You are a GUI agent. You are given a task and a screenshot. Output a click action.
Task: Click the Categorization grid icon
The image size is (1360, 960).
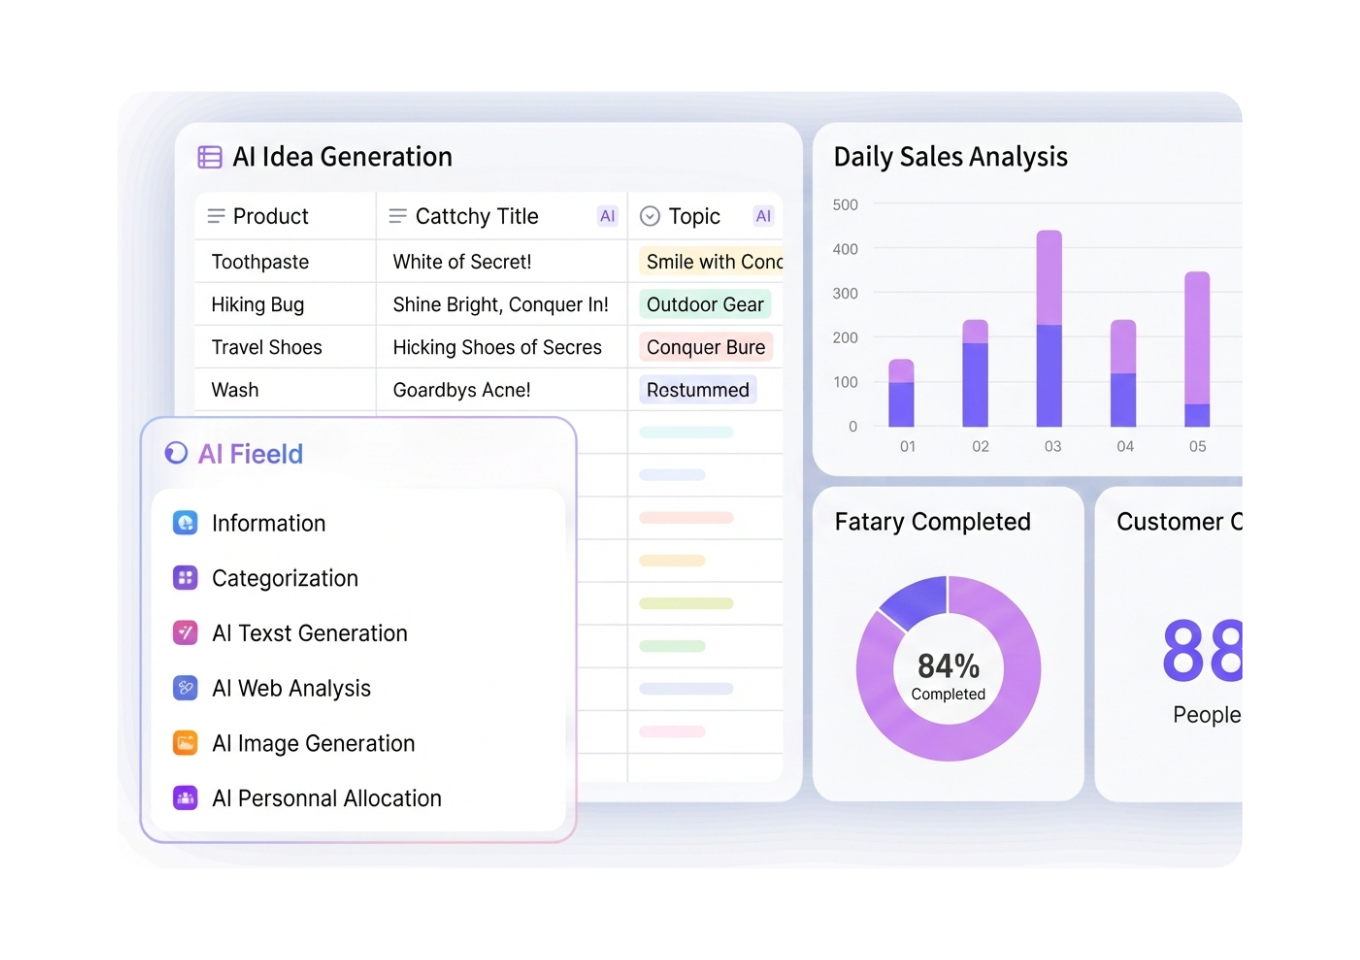tap(185, 577)
